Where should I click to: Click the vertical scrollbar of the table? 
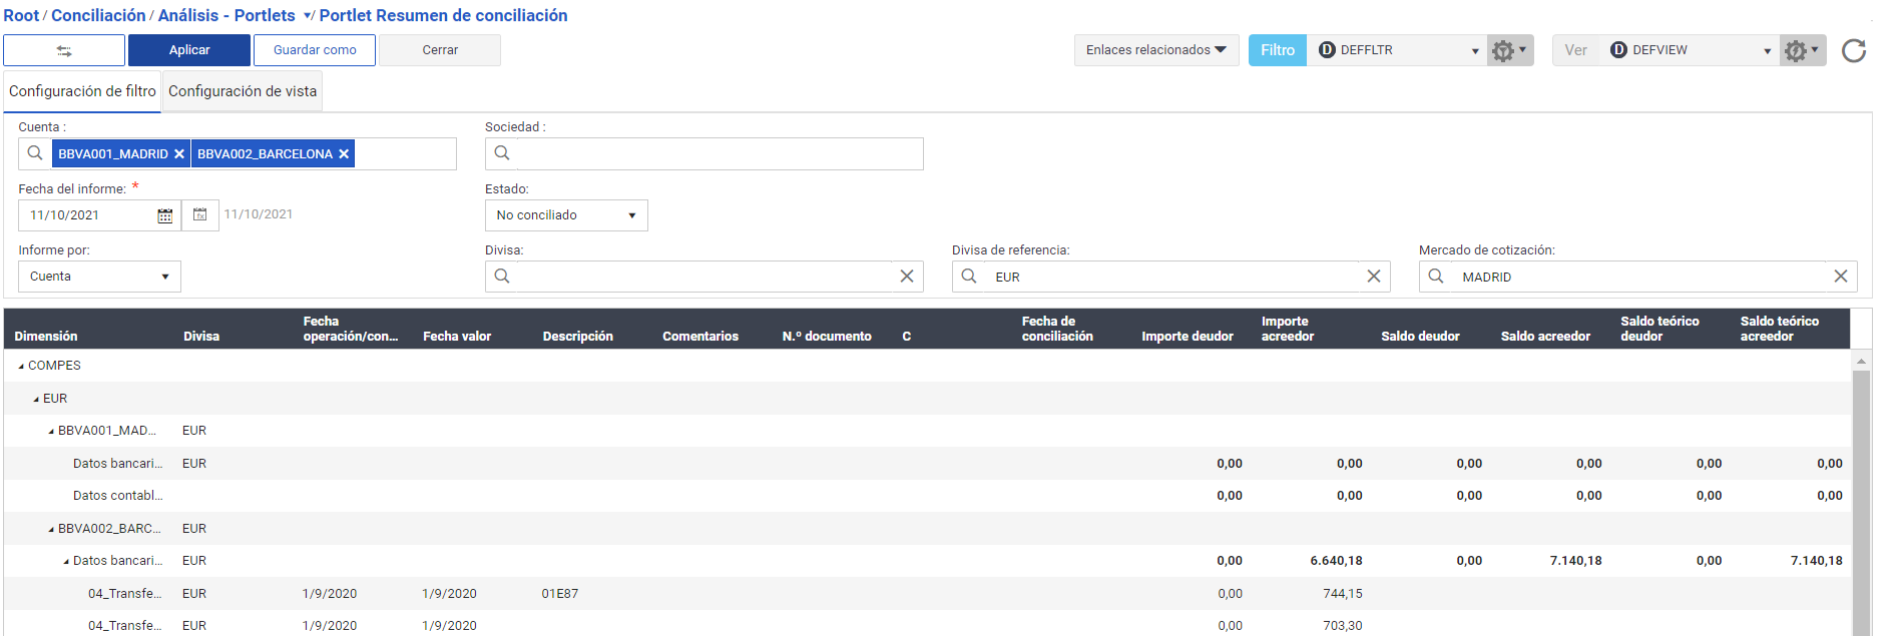(1860, 500)
